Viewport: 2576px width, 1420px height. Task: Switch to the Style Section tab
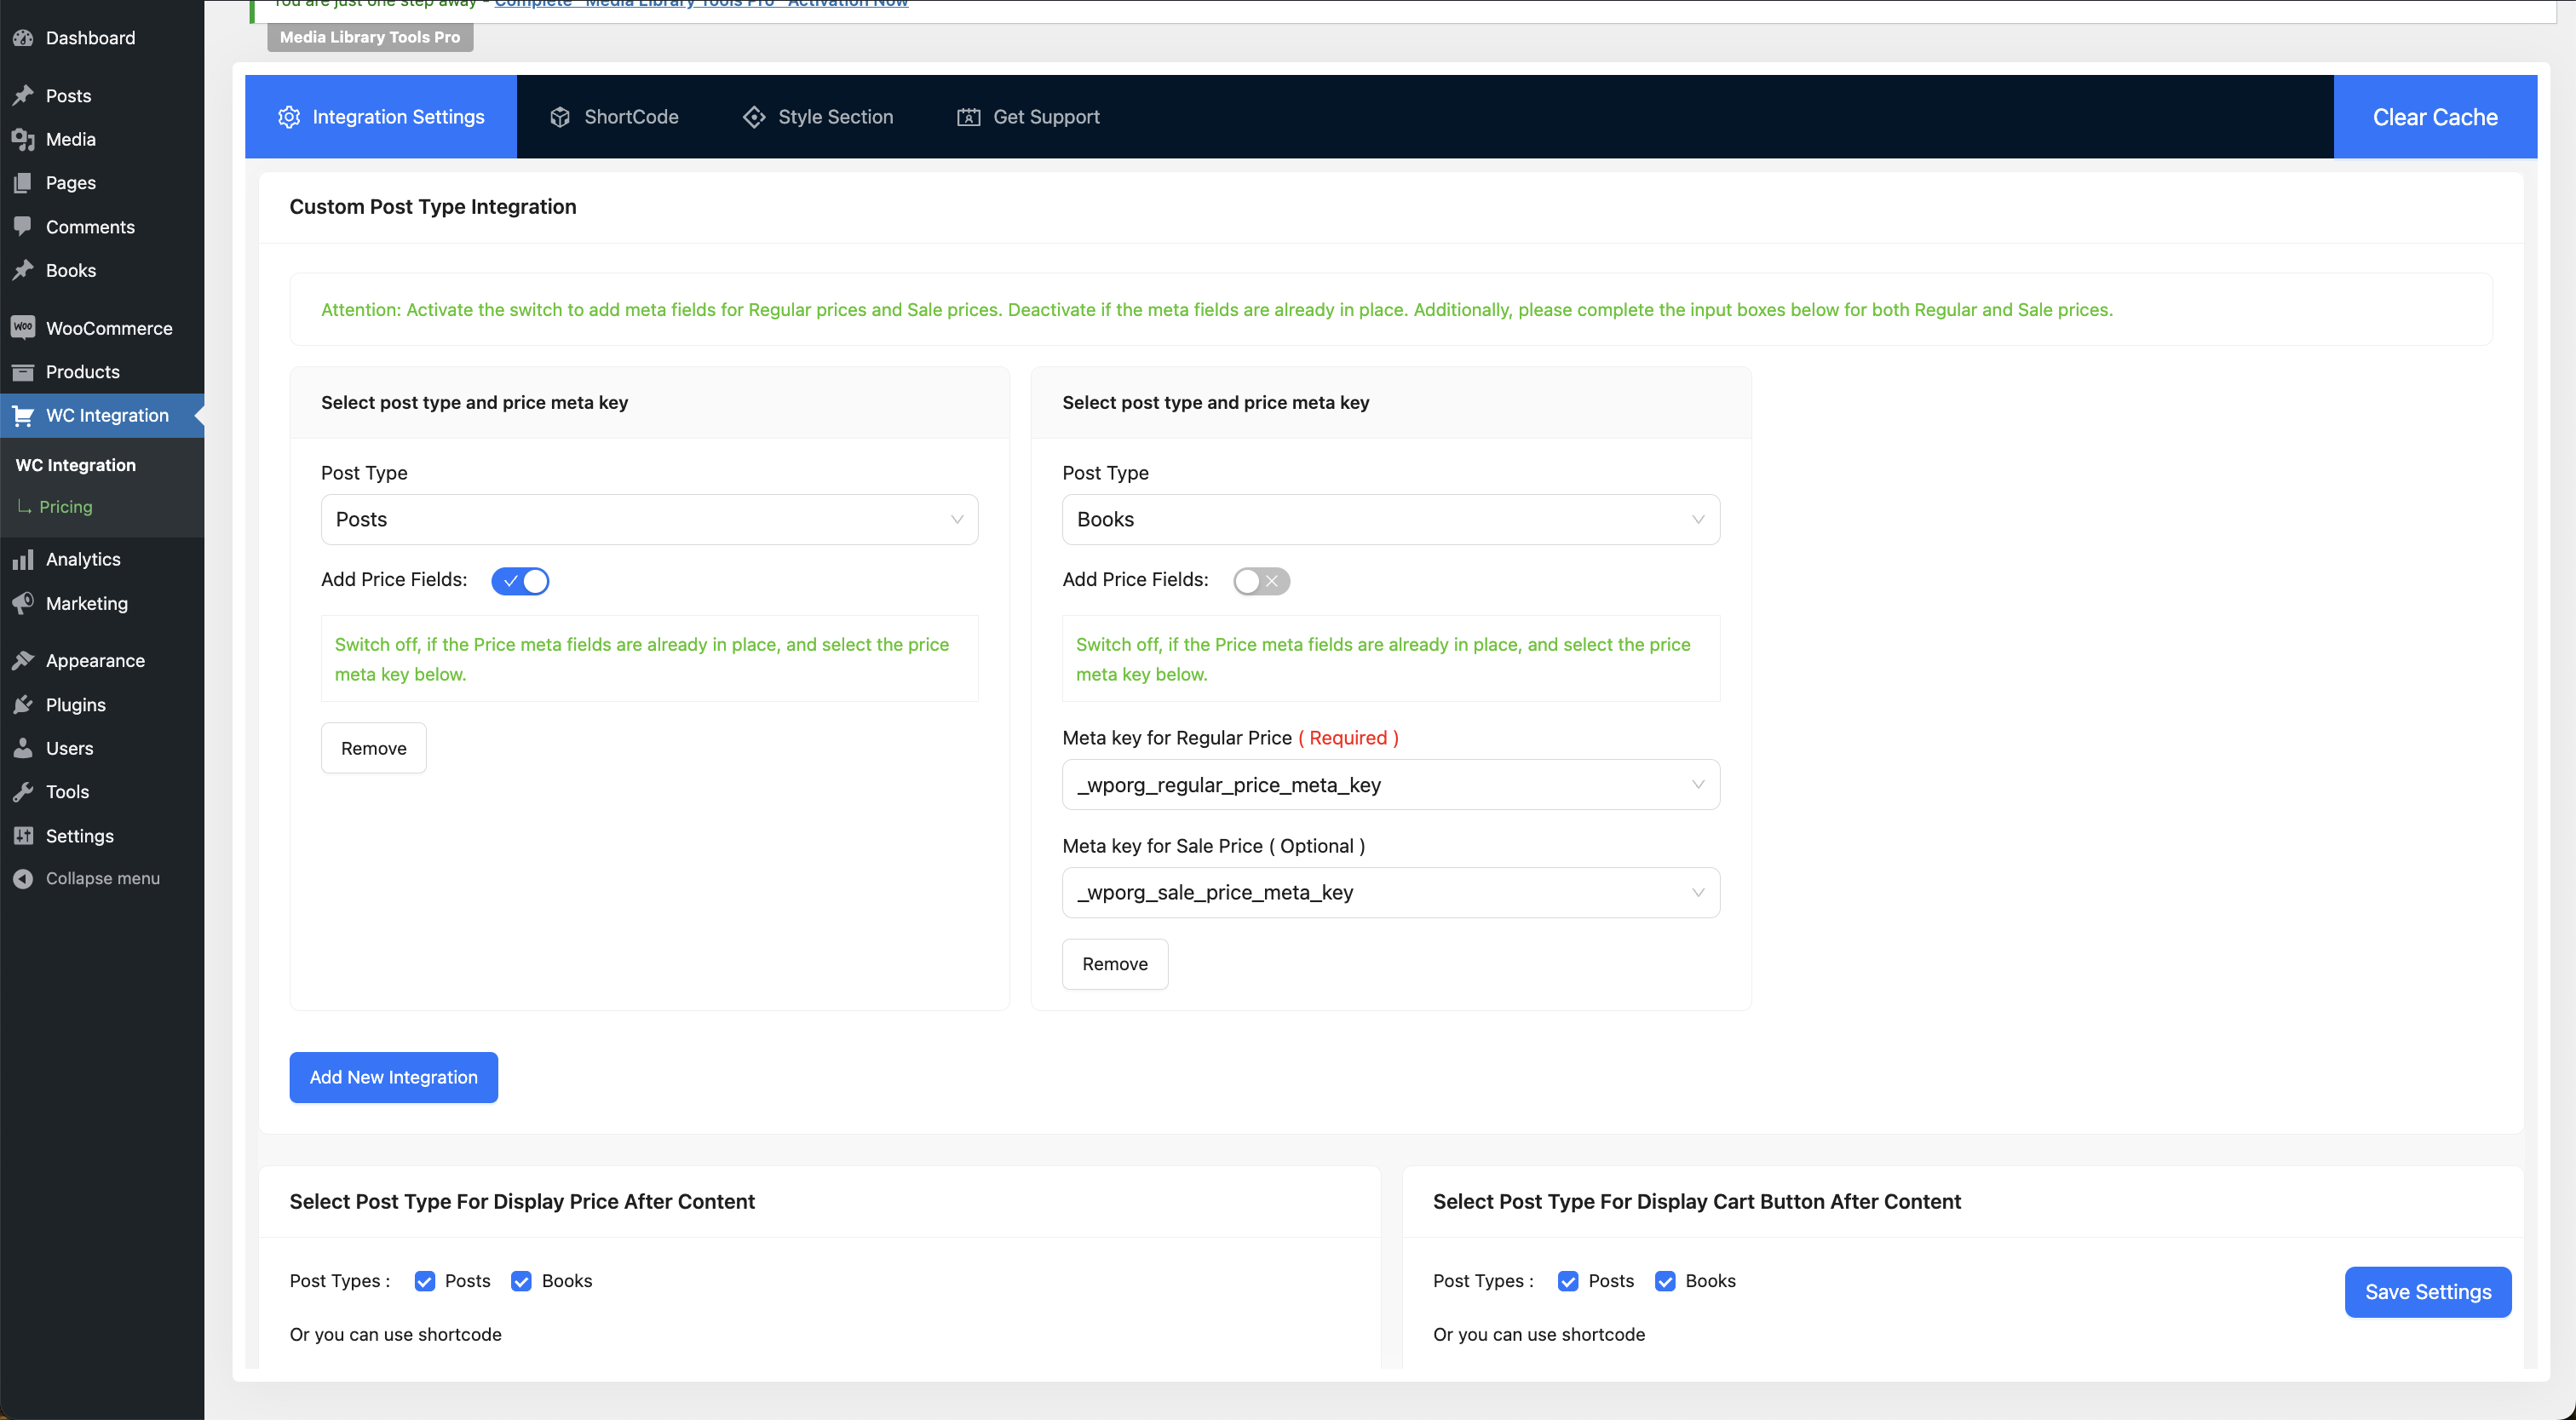(818, 117)
